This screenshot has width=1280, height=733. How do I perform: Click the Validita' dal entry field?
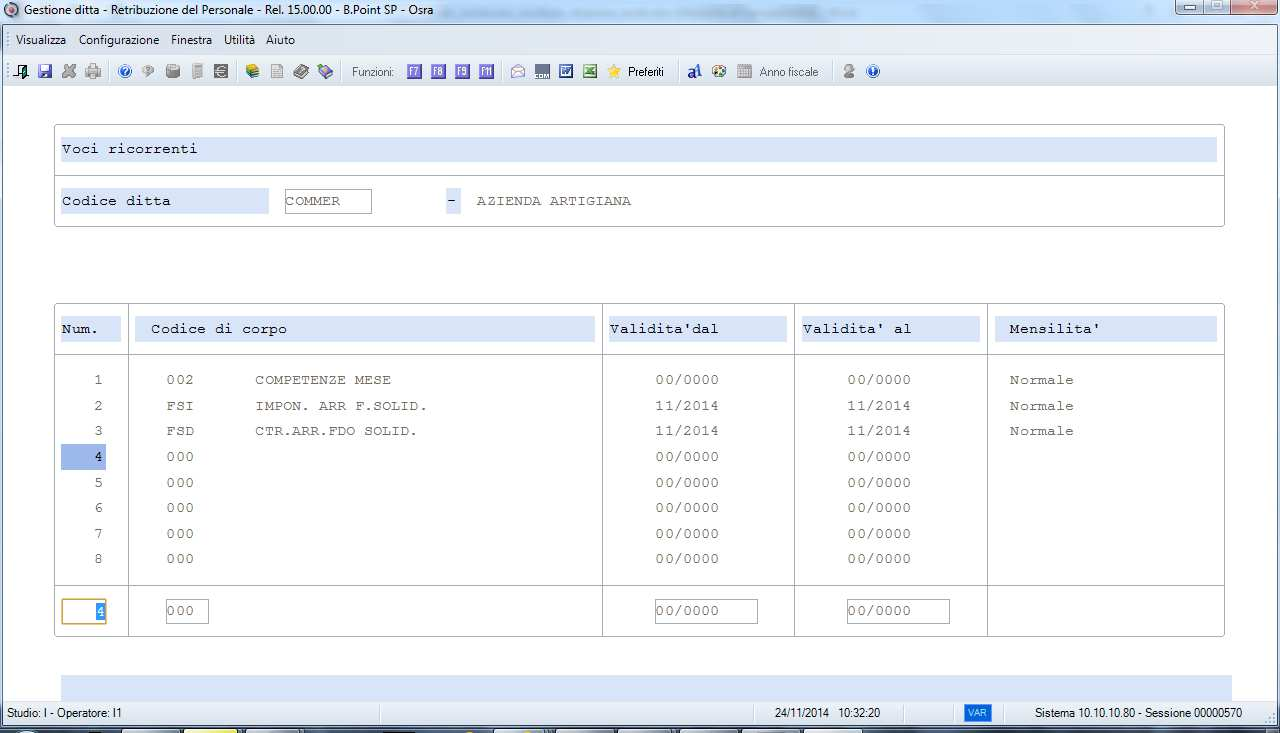click(x=706, y=611)
